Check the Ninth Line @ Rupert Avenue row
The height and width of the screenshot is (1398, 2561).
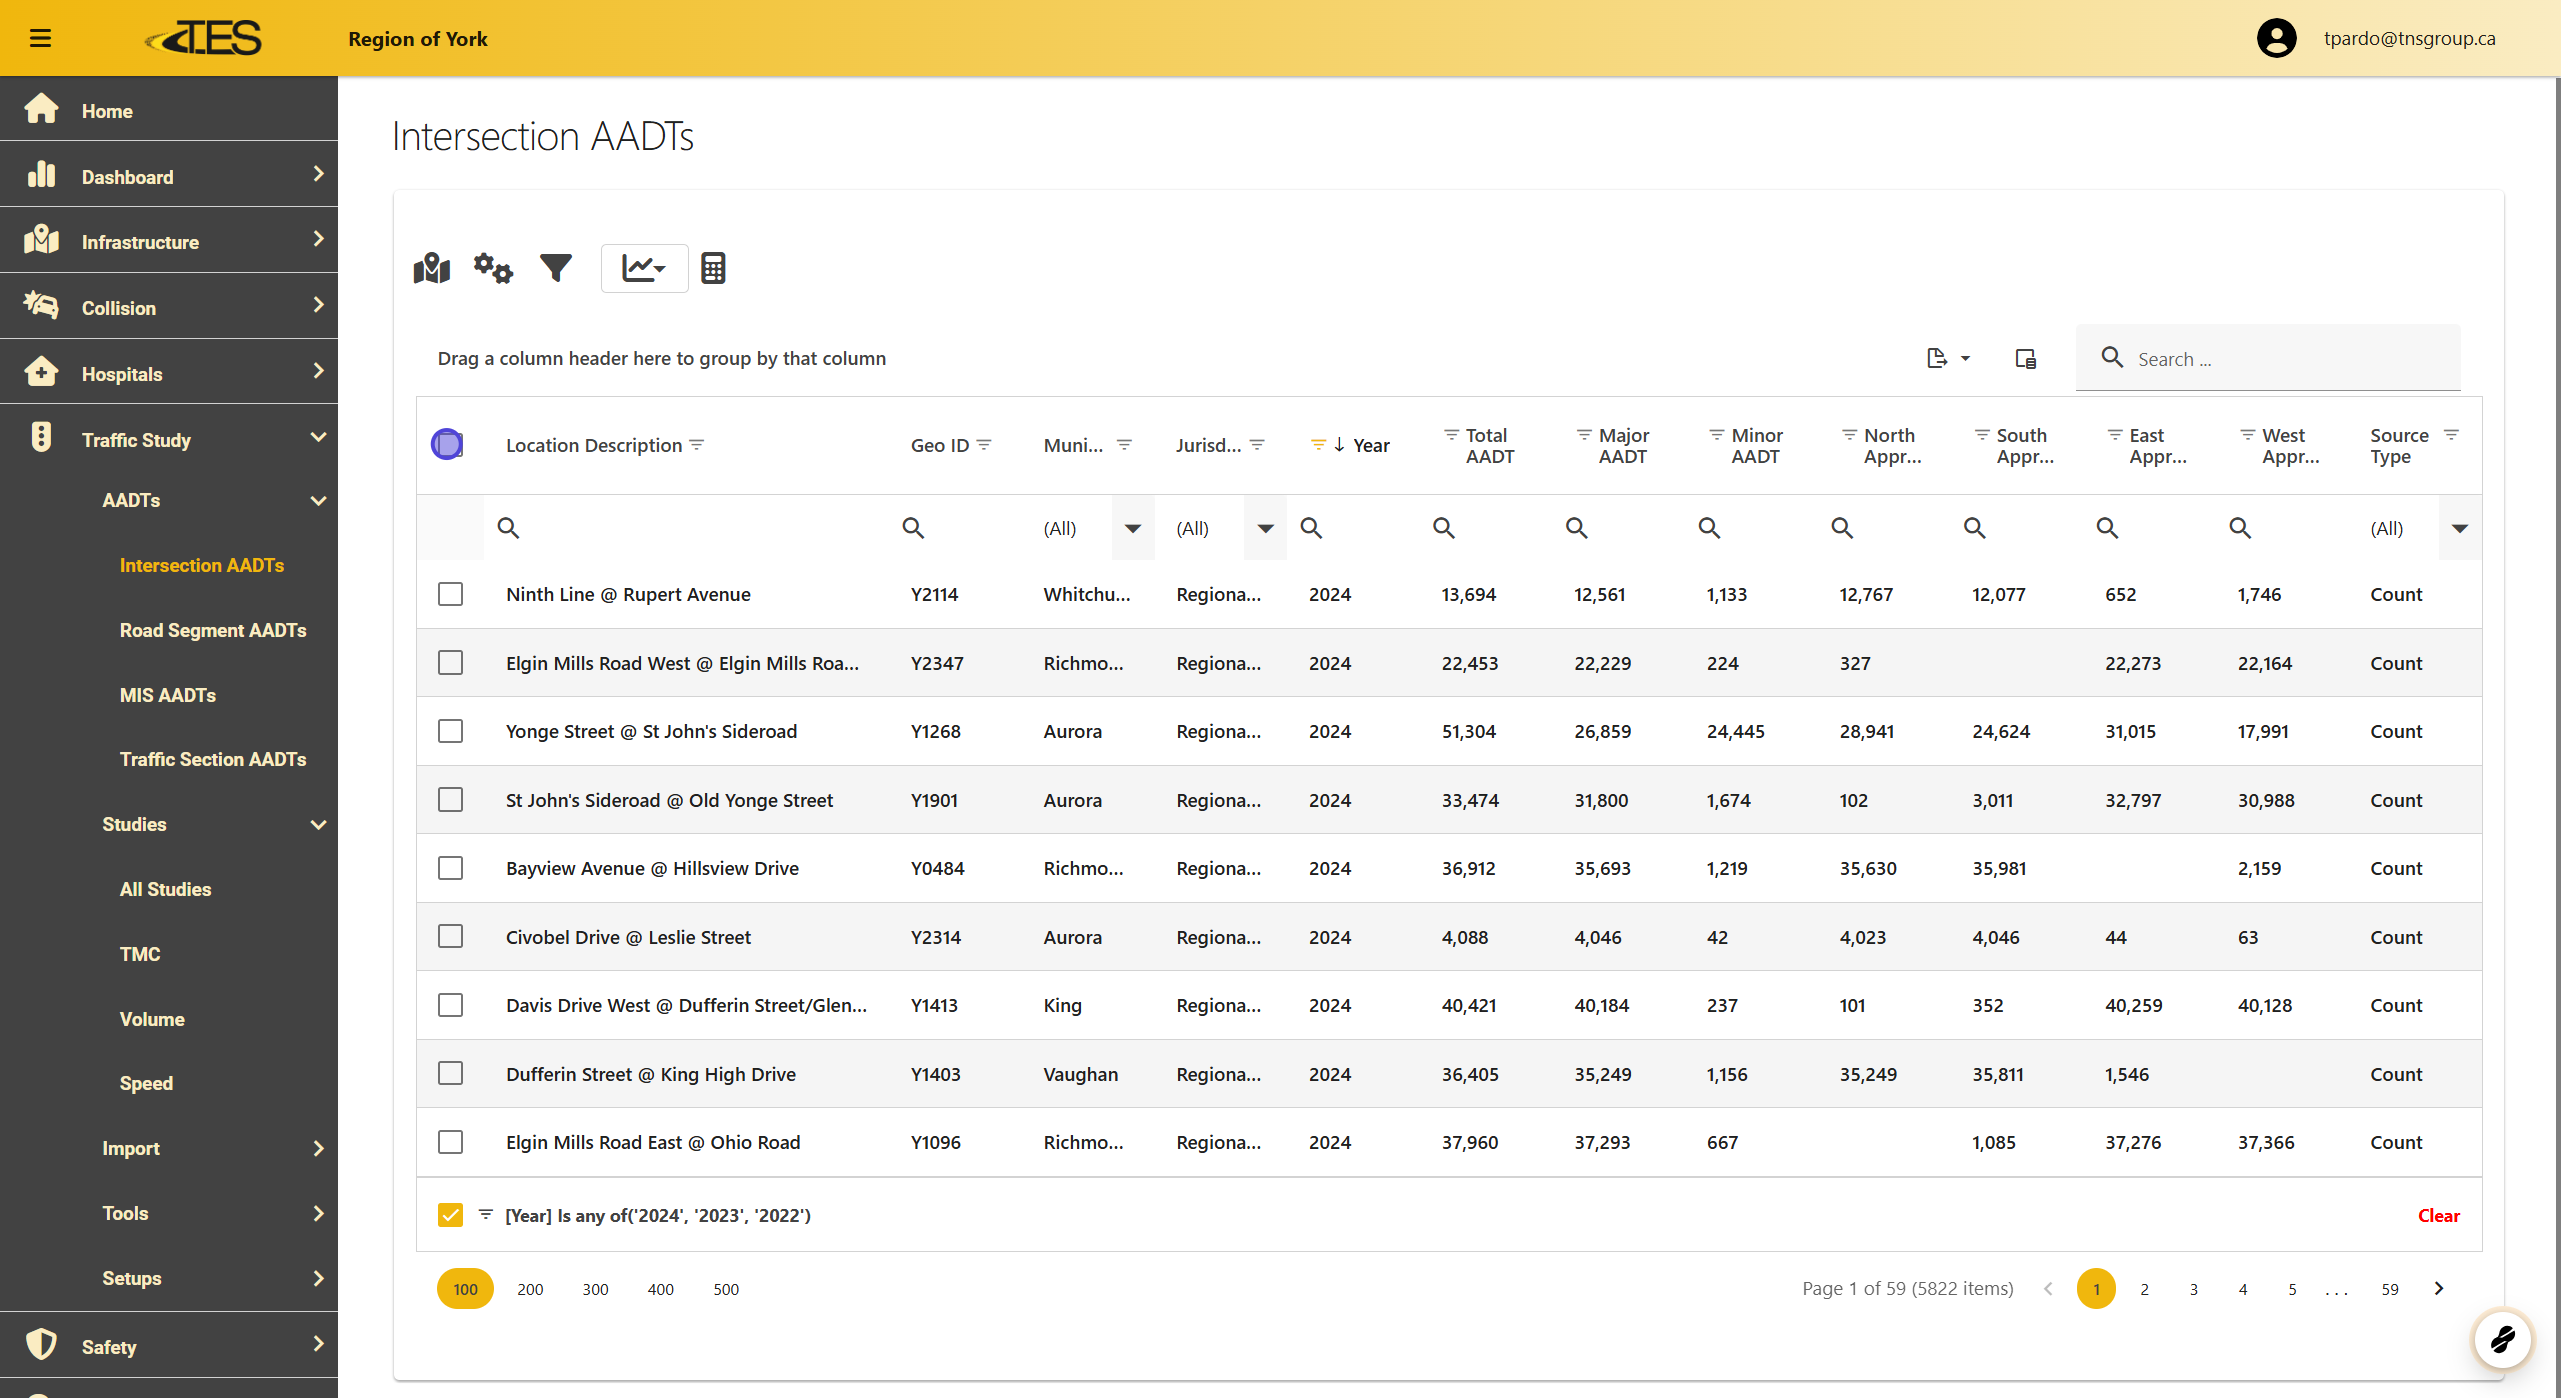[450, 594]
